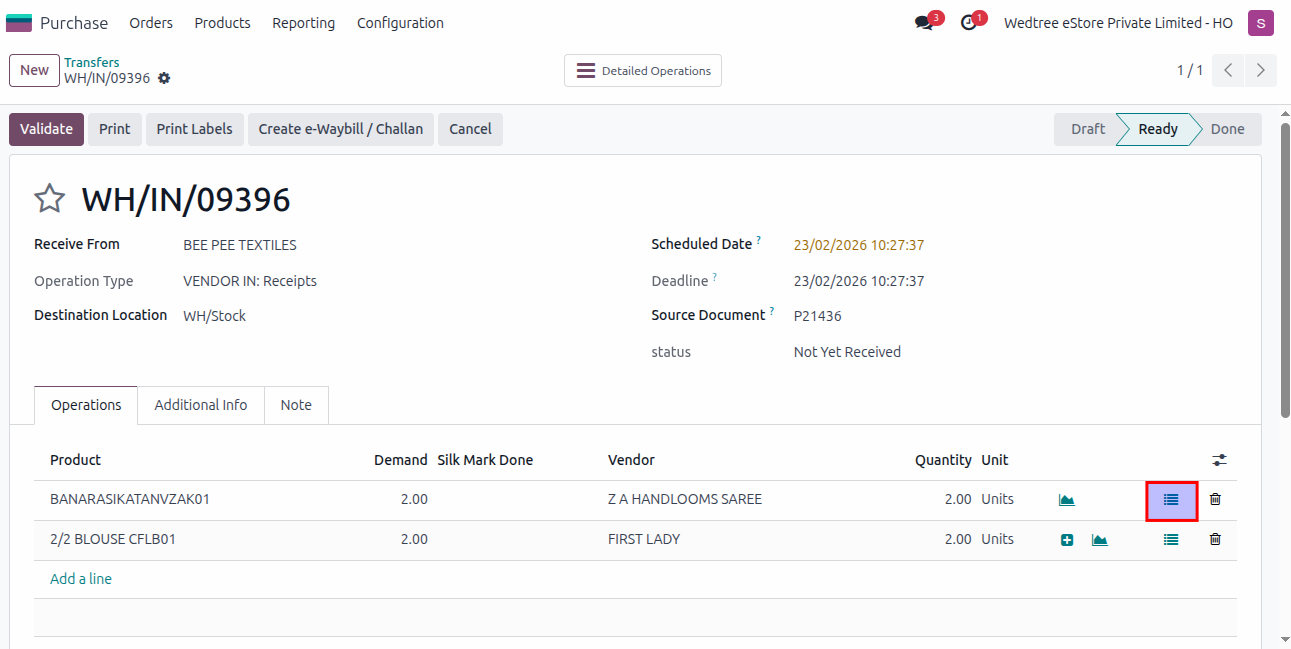Open detailed operations list for BANARASIKATANVZAK01 row
The height and width of the screenshot is (649, 1291).
(1171, 499)
